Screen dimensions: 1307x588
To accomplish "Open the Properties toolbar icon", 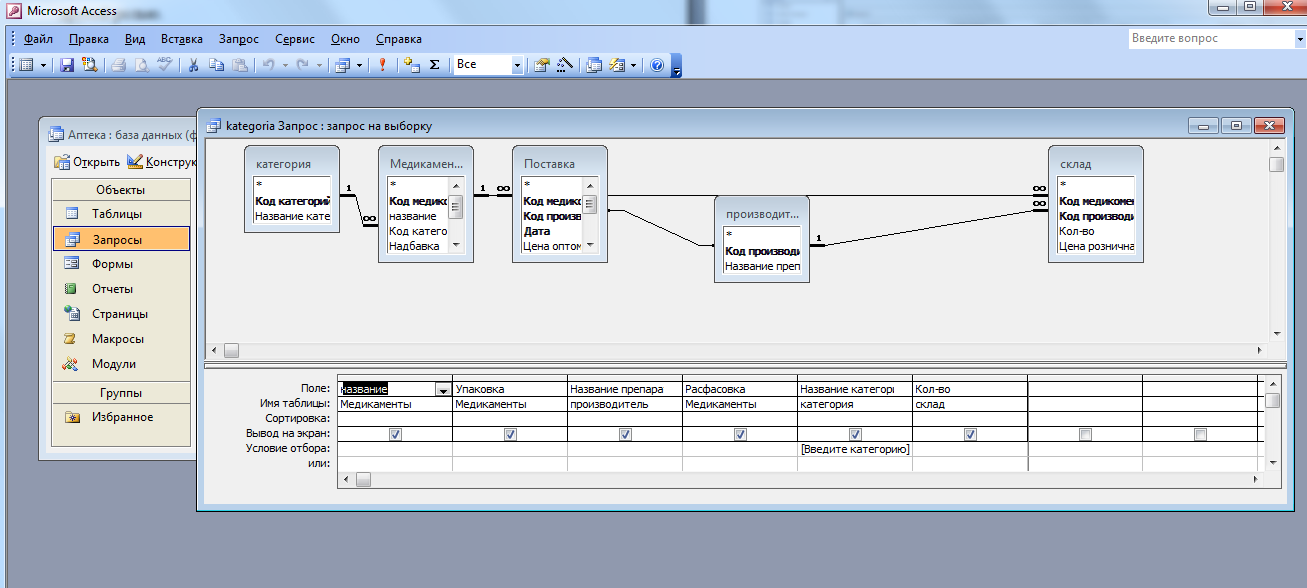I will pos(542,64).
